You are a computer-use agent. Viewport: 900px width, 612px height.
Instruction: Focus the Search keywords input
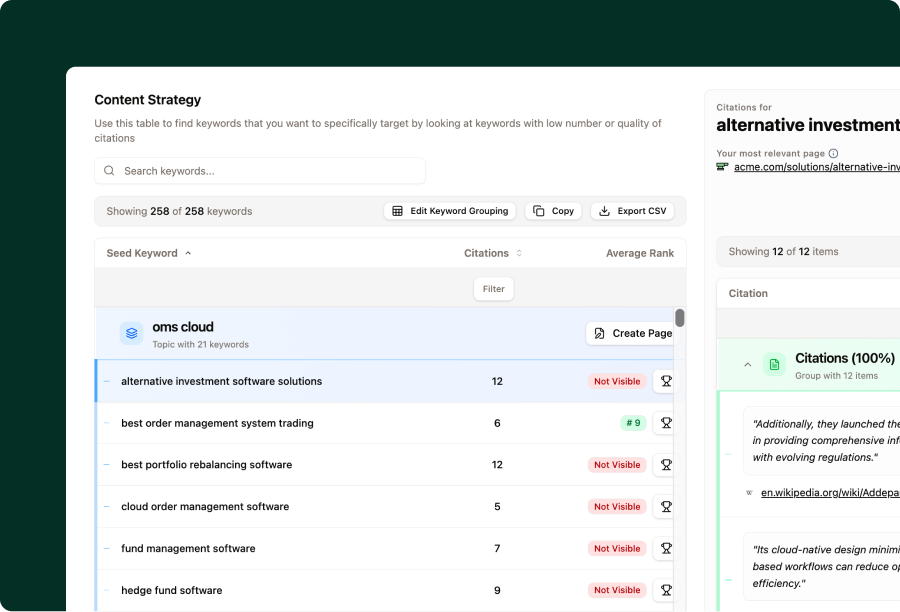(260, 171)
